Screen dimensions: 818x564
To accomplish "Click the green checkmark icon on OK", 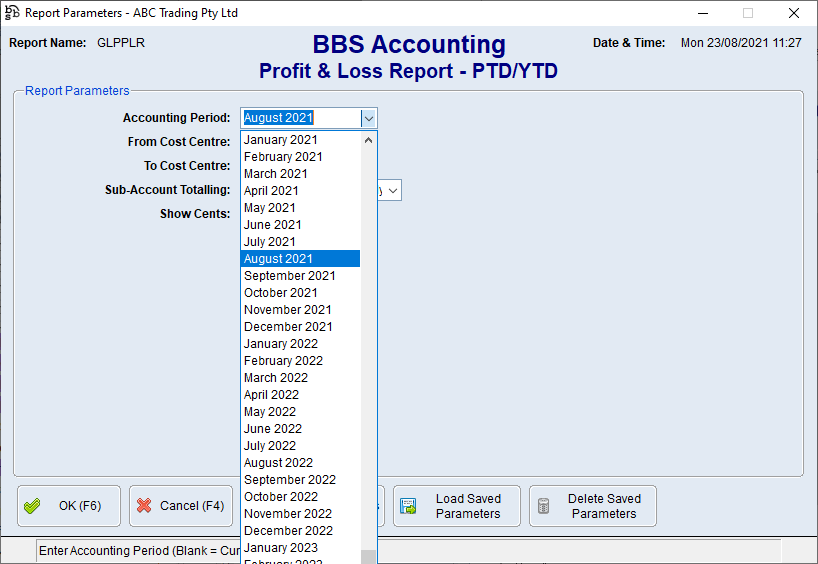I will coord(32,506).
